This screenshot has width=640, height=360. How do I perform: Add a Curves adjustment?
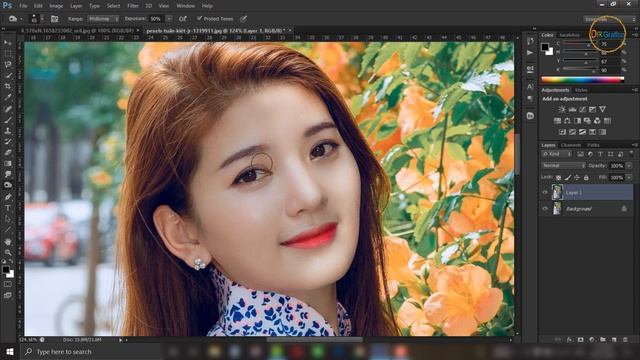[x=582, y=109]
